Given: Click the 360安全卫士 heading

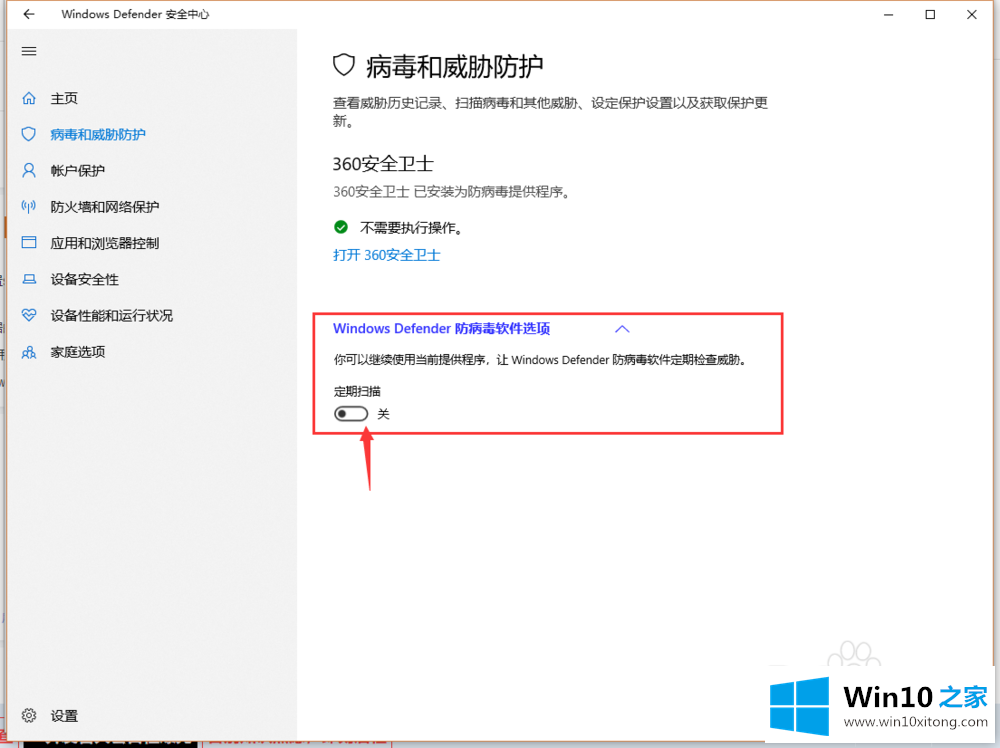Looking at the screenshot, I should pyautogui.click(x=383, y=164).
